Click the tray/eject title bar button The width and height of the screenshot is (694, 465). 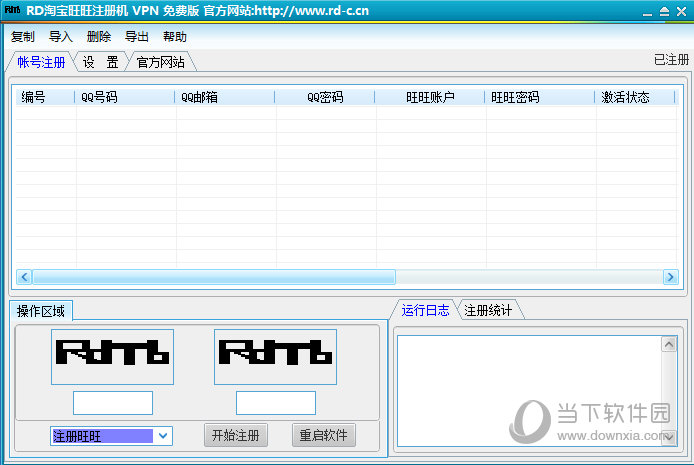tap(664, 12)
